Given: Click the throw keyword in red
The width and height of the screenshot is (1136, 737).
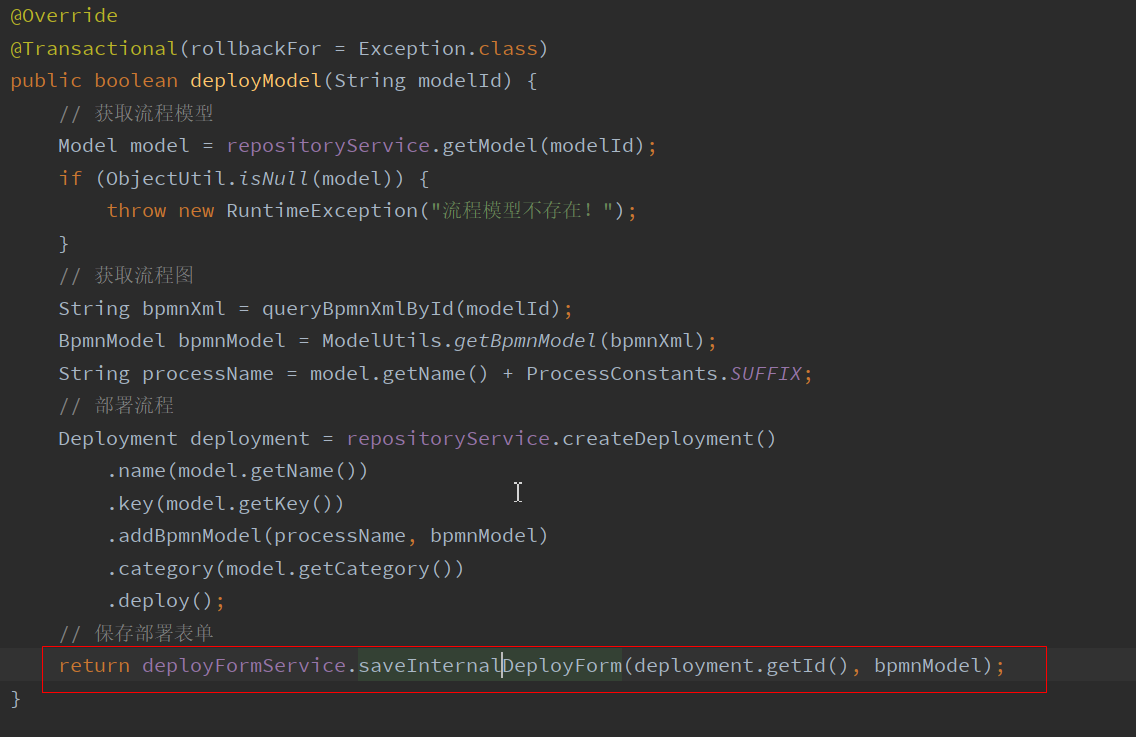Looking at the screenshot, I should (136, 210).
